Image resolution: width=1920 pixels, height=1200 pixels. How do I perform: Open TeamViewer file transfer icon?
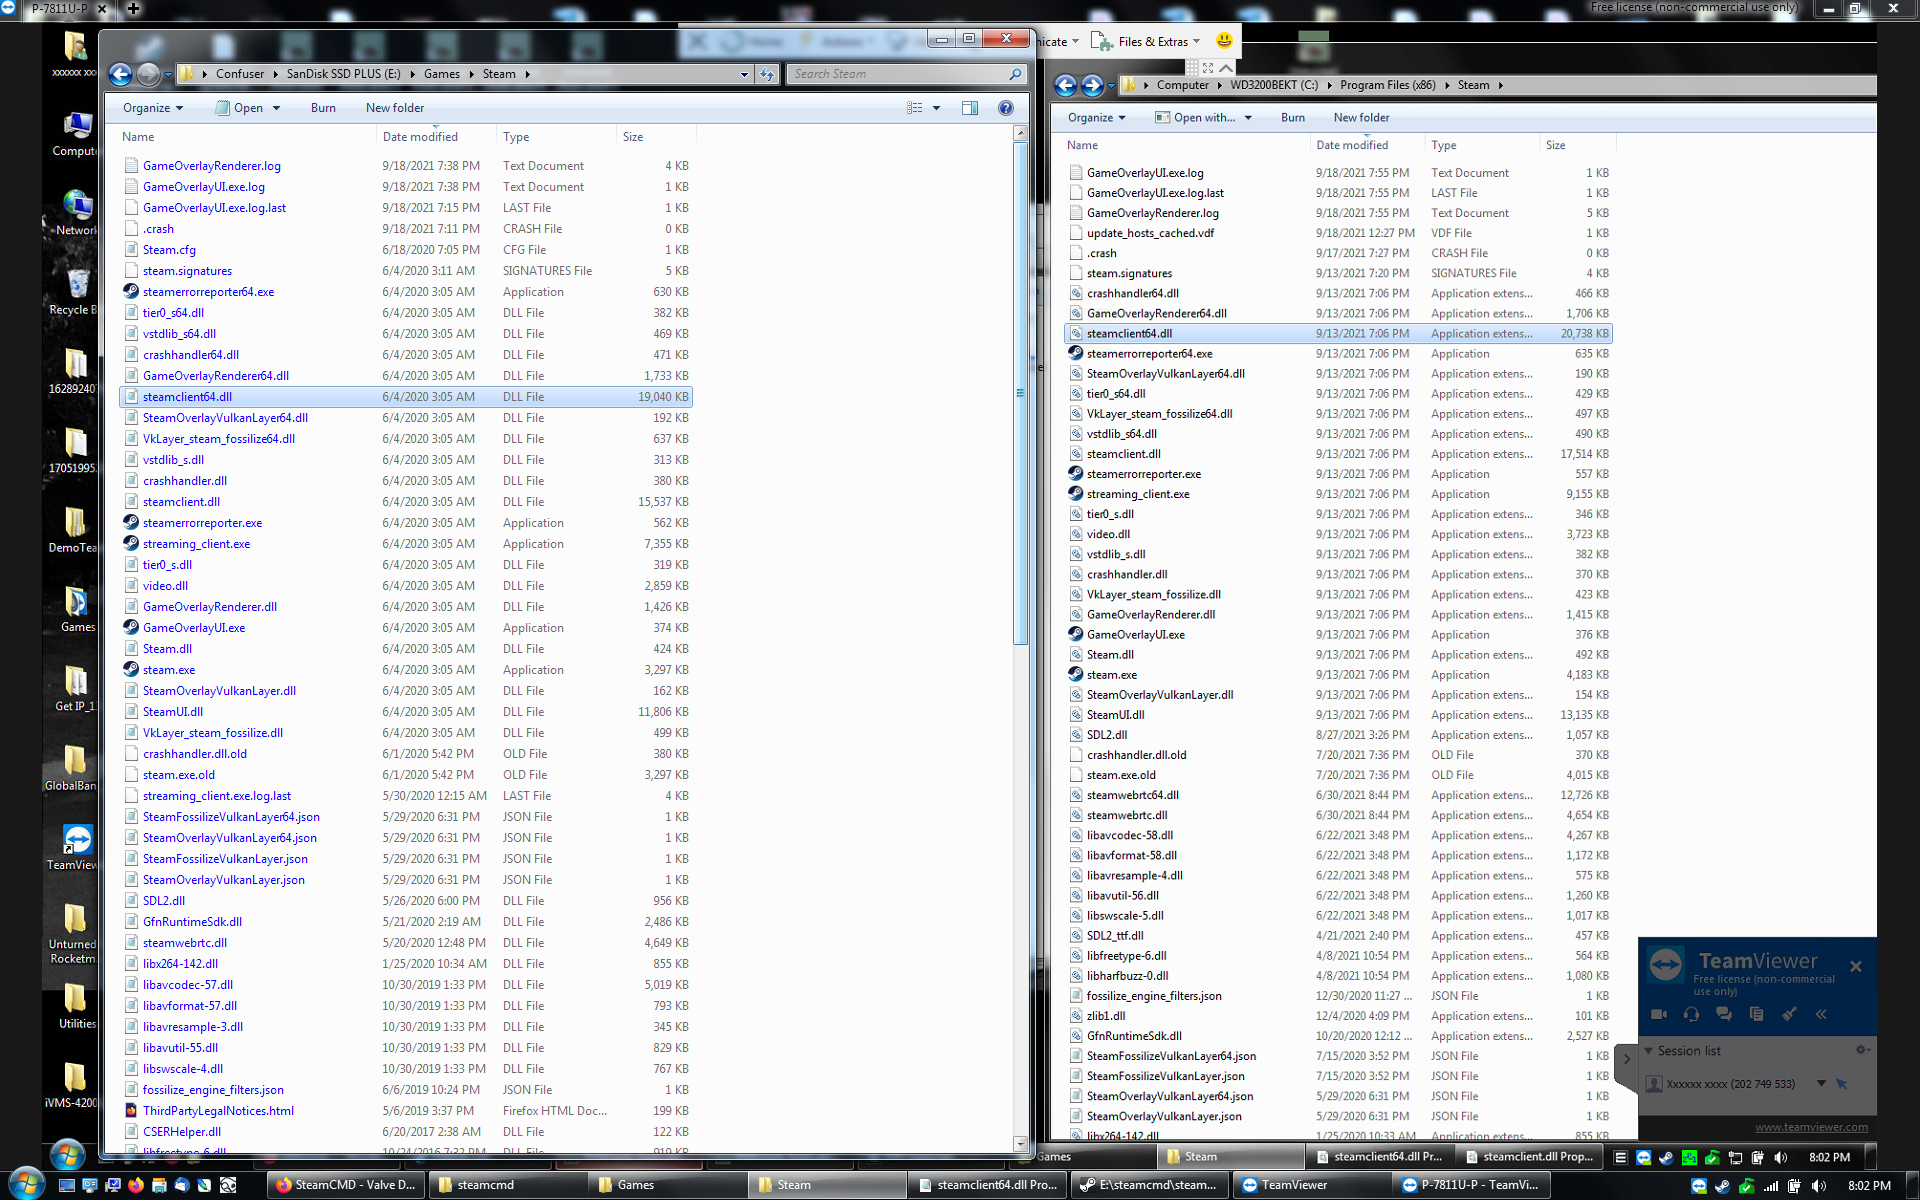(1757, 1014)
